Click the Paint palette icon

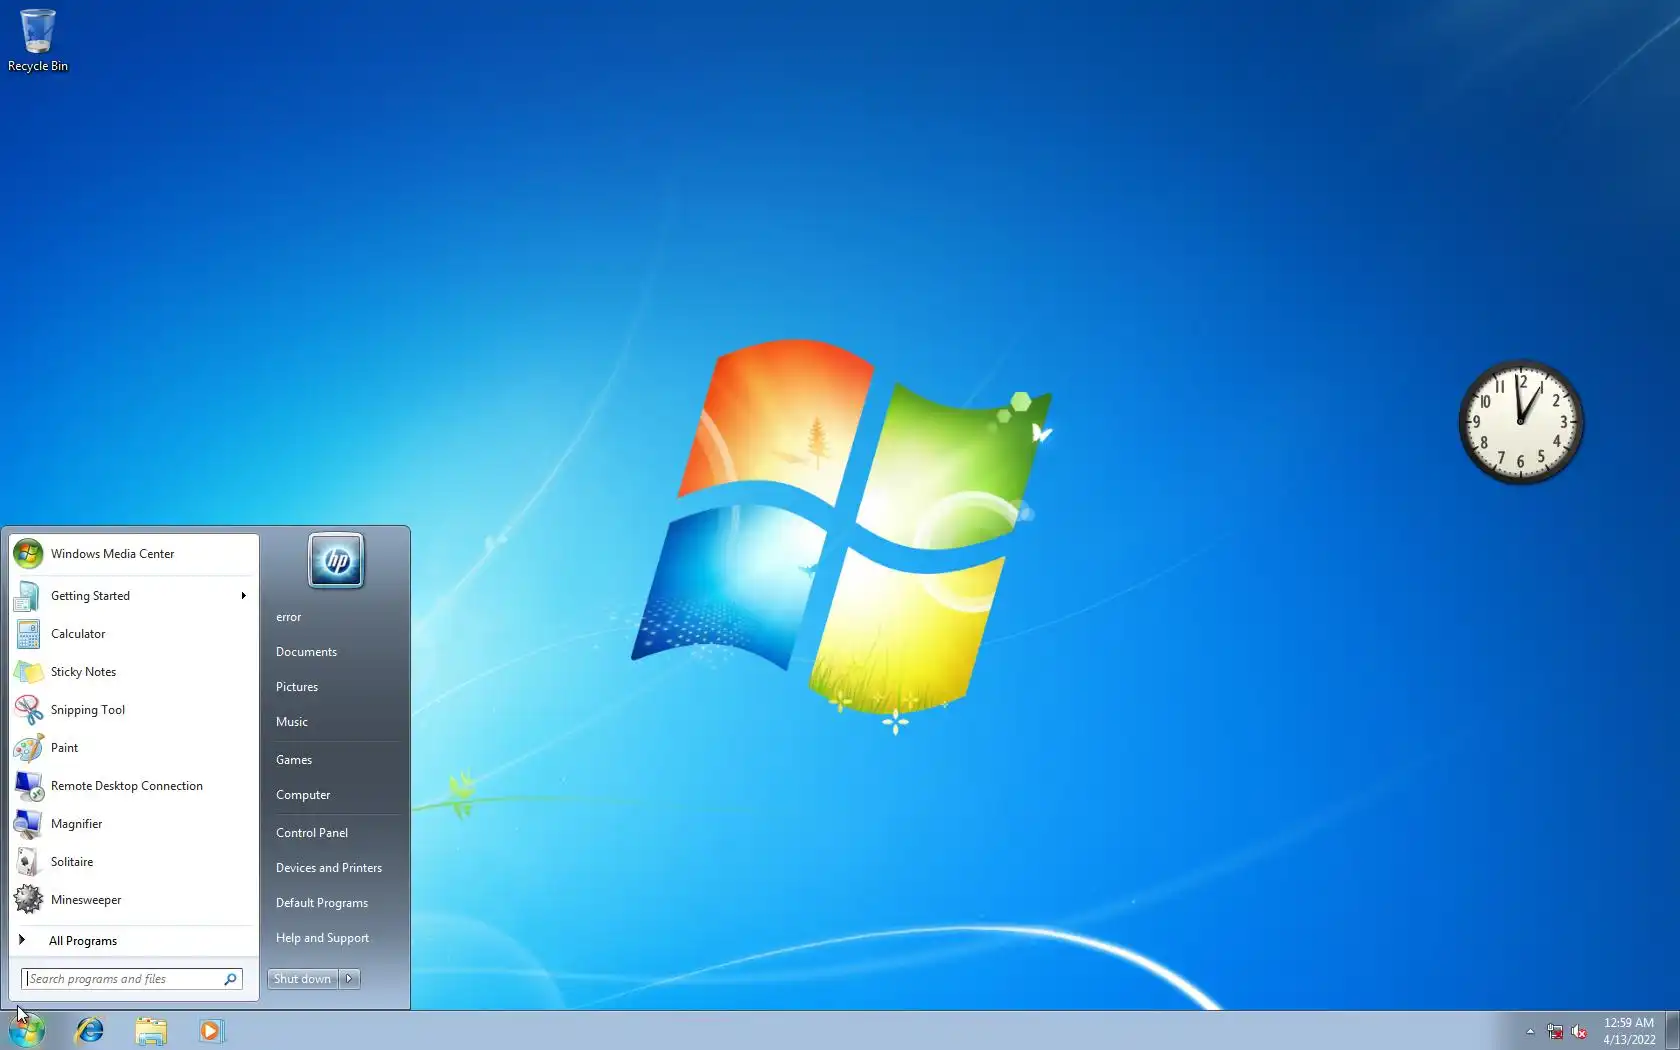pyautogui.click(x=28, y=748)
